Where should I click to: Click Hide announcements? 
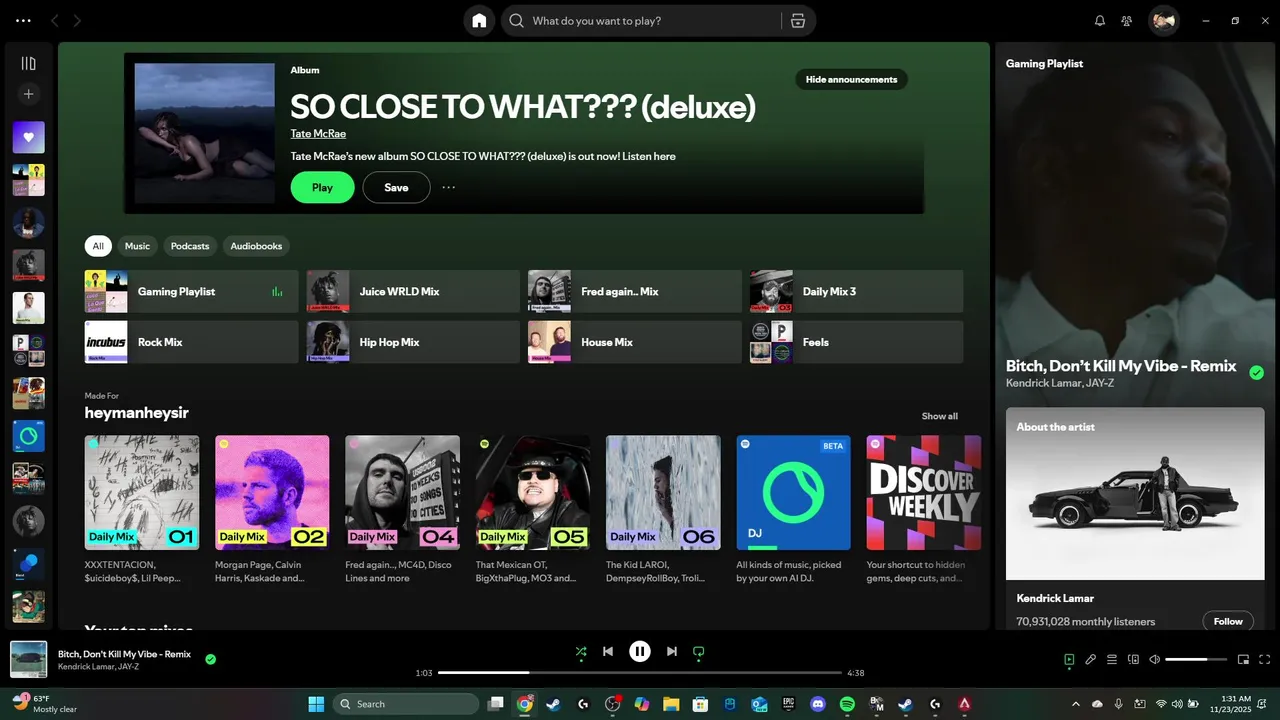pyautogui.click(x=851, y=80)
